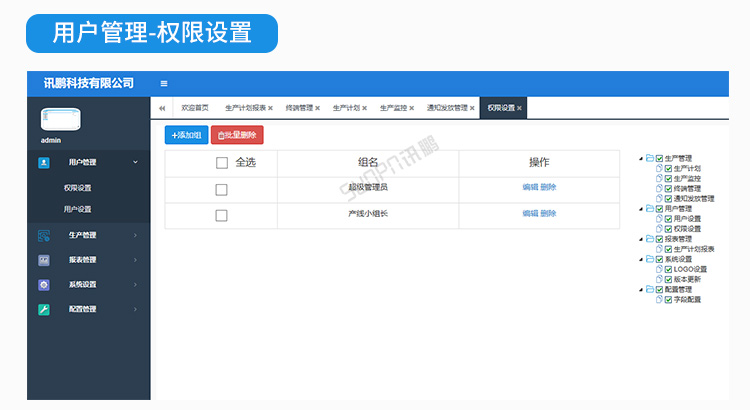Click 编辑 link for 超级管理员

(530, 187)
